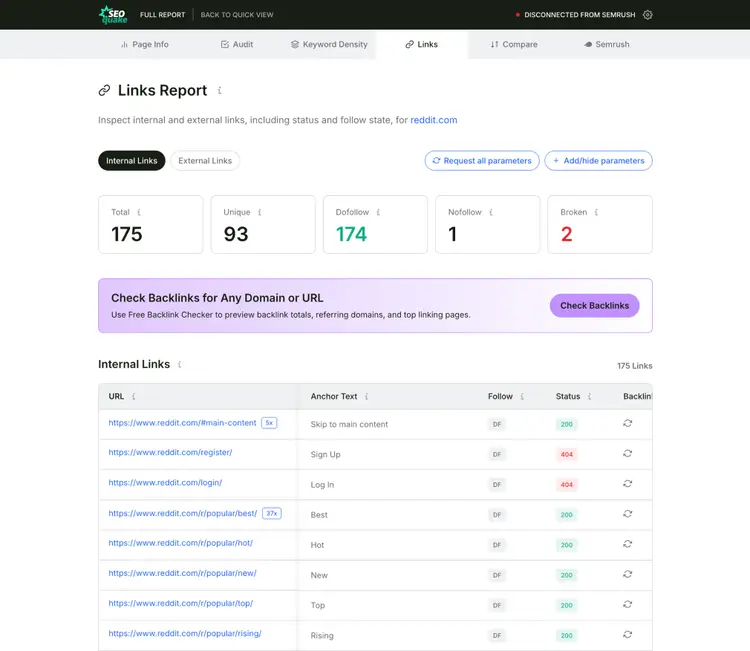Click info icon beside Total
This screenshot has height=651, width=750.
(139, 212)
